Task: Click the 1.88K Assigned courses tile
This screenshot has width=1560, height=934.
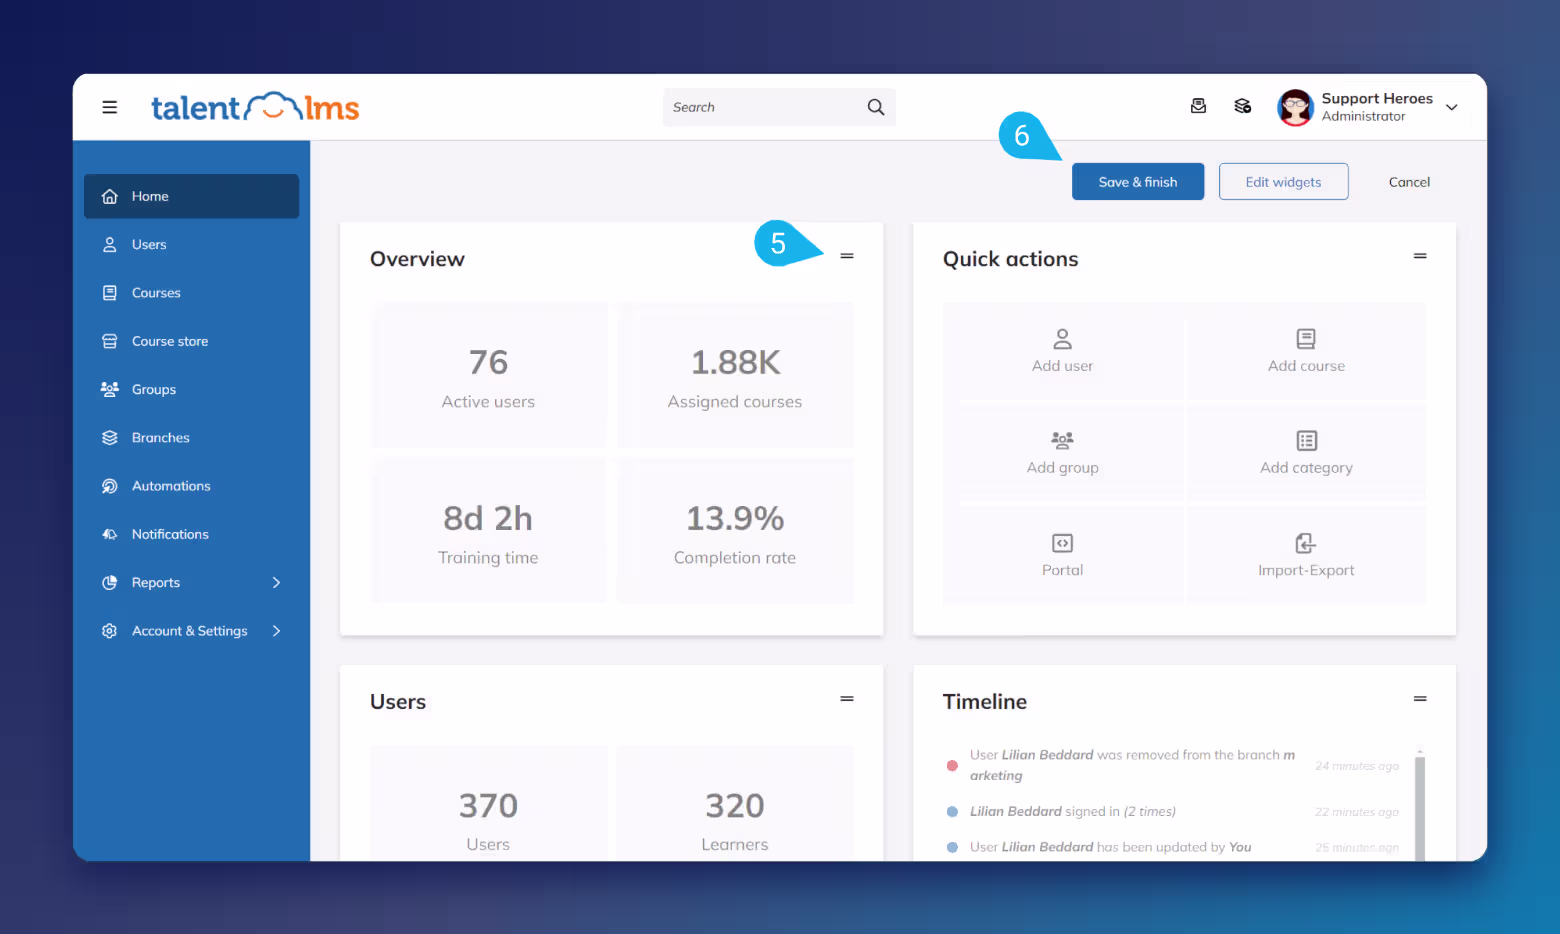Action: [735, 376]
